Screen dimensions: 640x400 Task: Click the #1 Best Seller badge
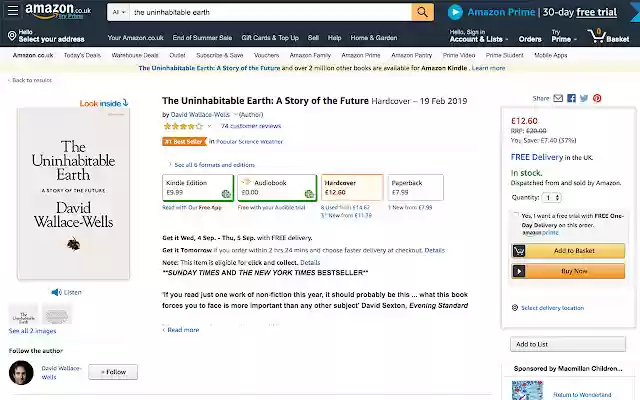tap(184, 142)
